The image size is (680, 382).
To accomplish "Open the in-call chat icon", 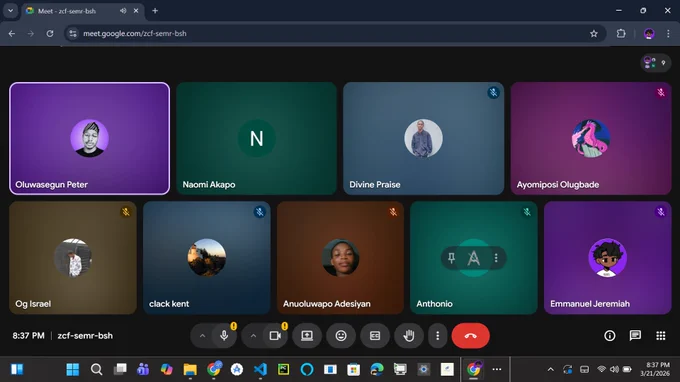I will point(635,336).
